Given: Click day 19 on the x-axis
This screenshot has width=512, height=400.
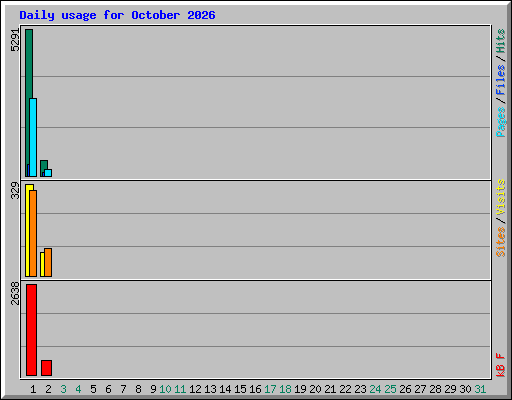Looking at the screenshot, I should pyautogui.click(x=300, y=389).
